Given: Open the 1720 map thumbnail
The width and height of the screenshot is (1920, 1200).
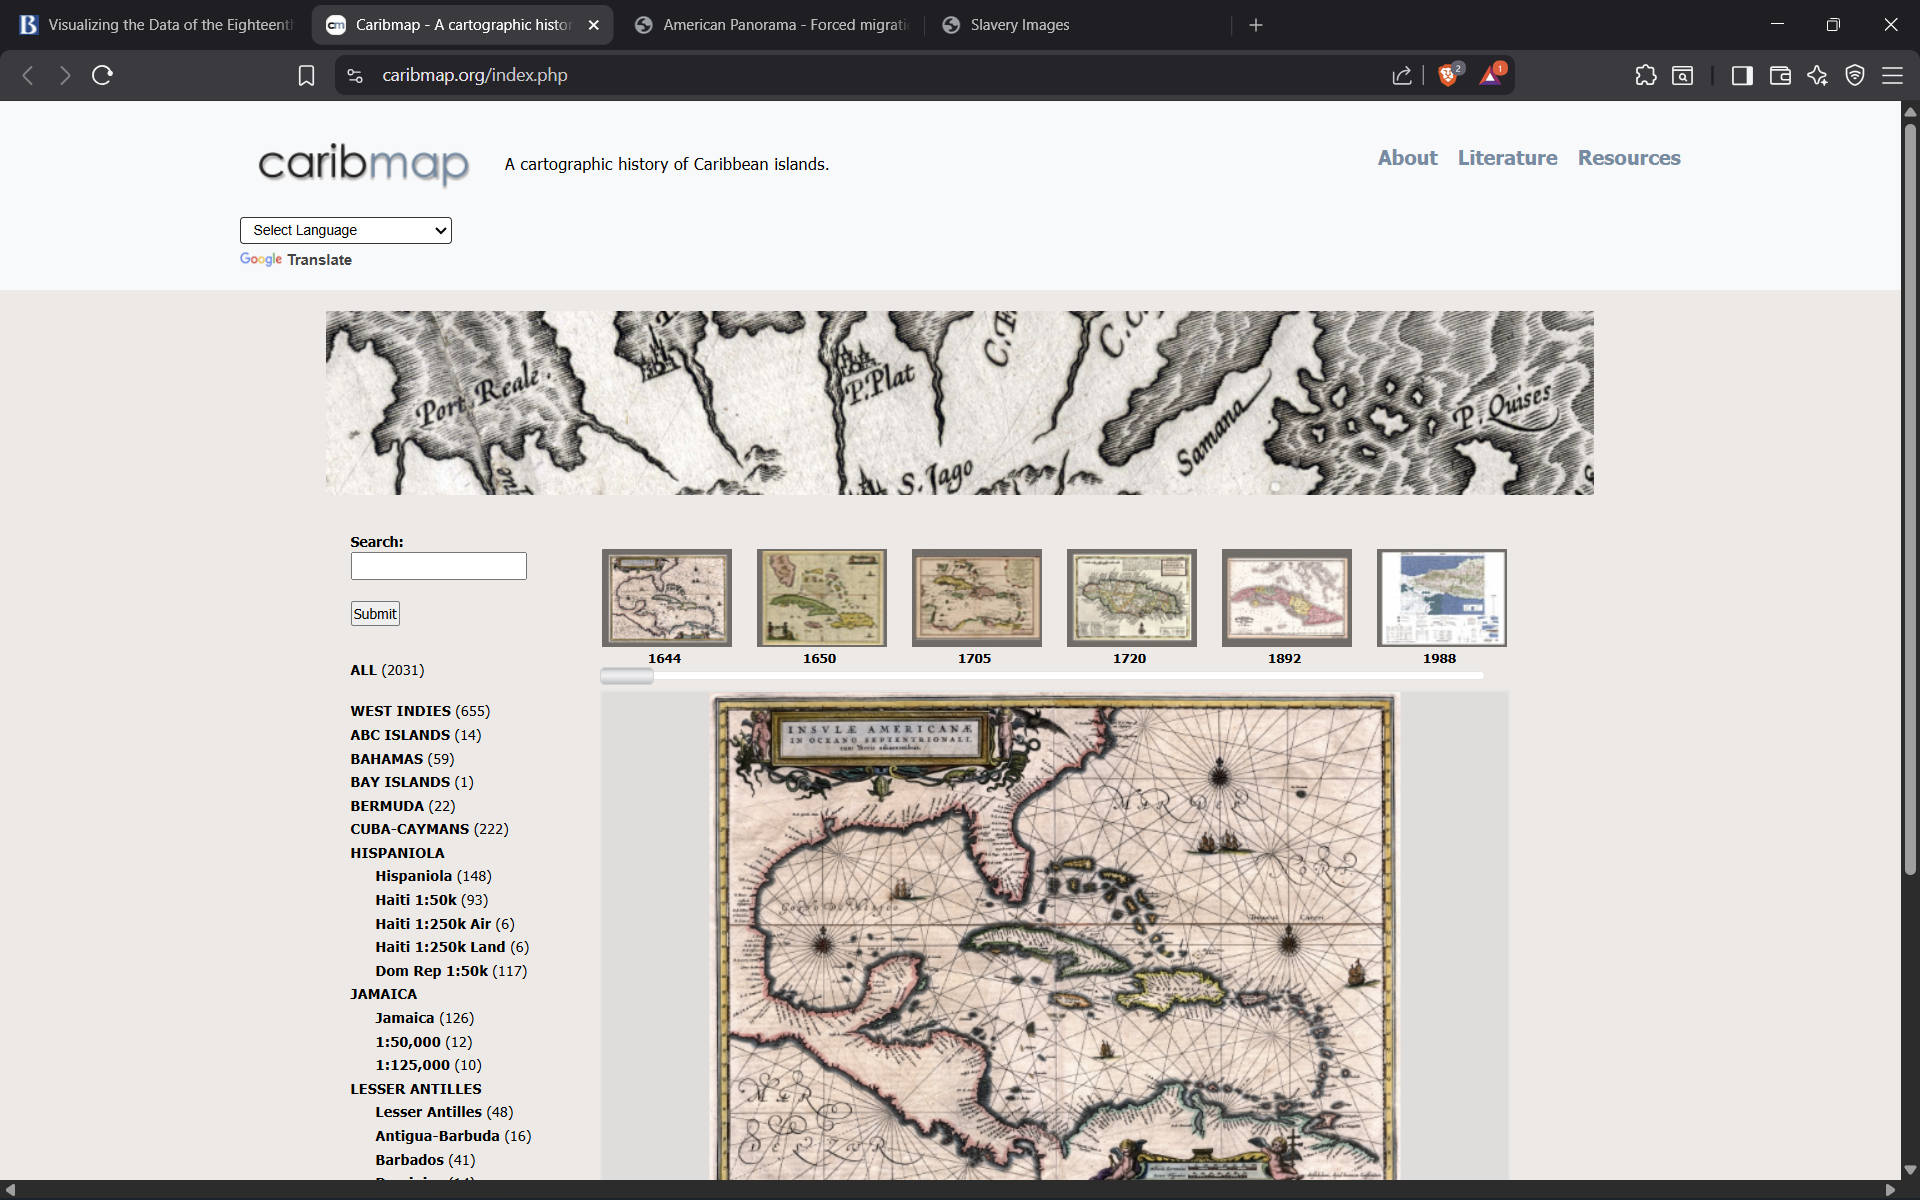Looking at the screenshot, I should pos(1130,598).
